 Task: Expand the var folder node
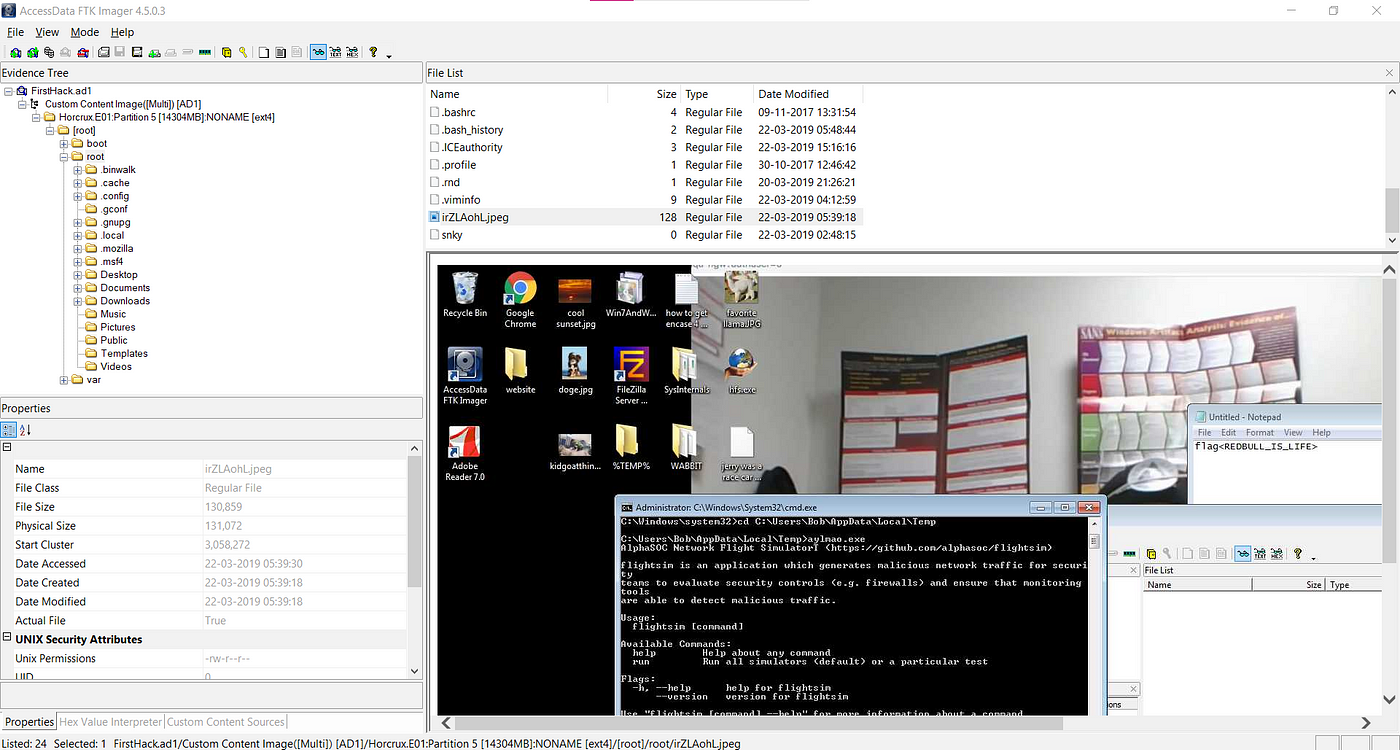[x=64, y=380]
